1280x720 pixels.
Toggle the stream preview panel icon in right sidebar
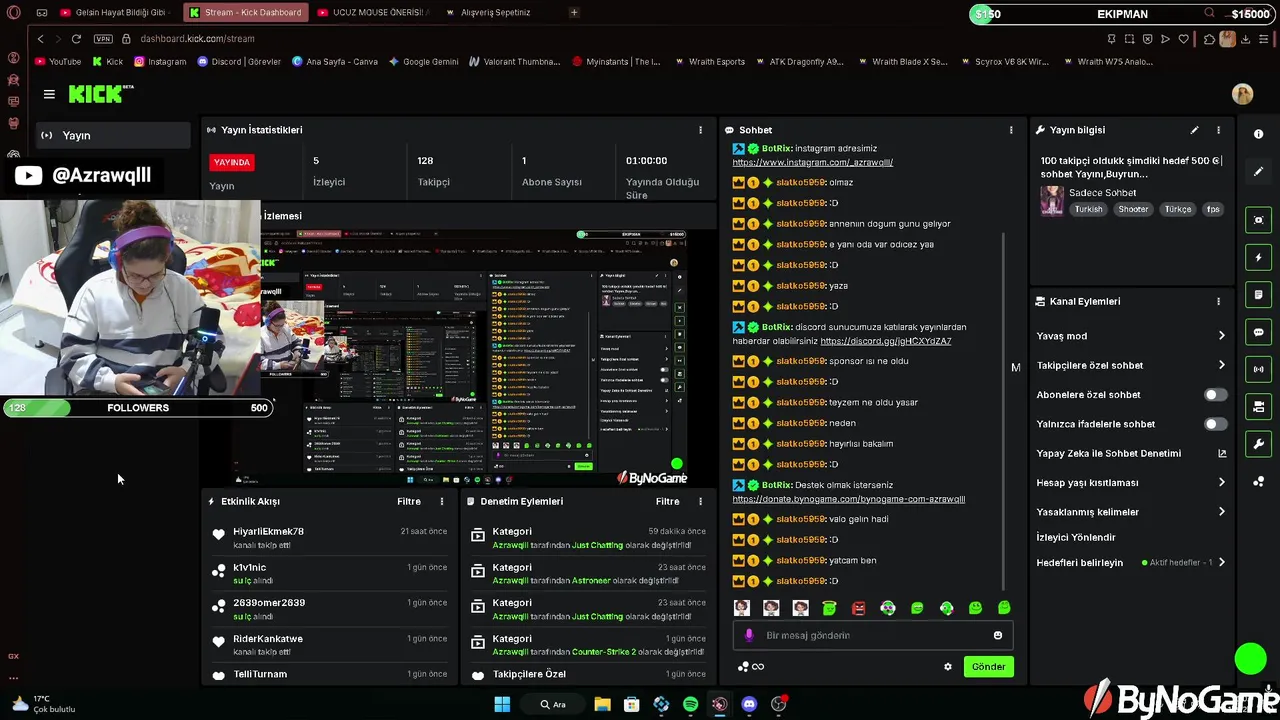pyautogui.click(x=1258, y=220)
